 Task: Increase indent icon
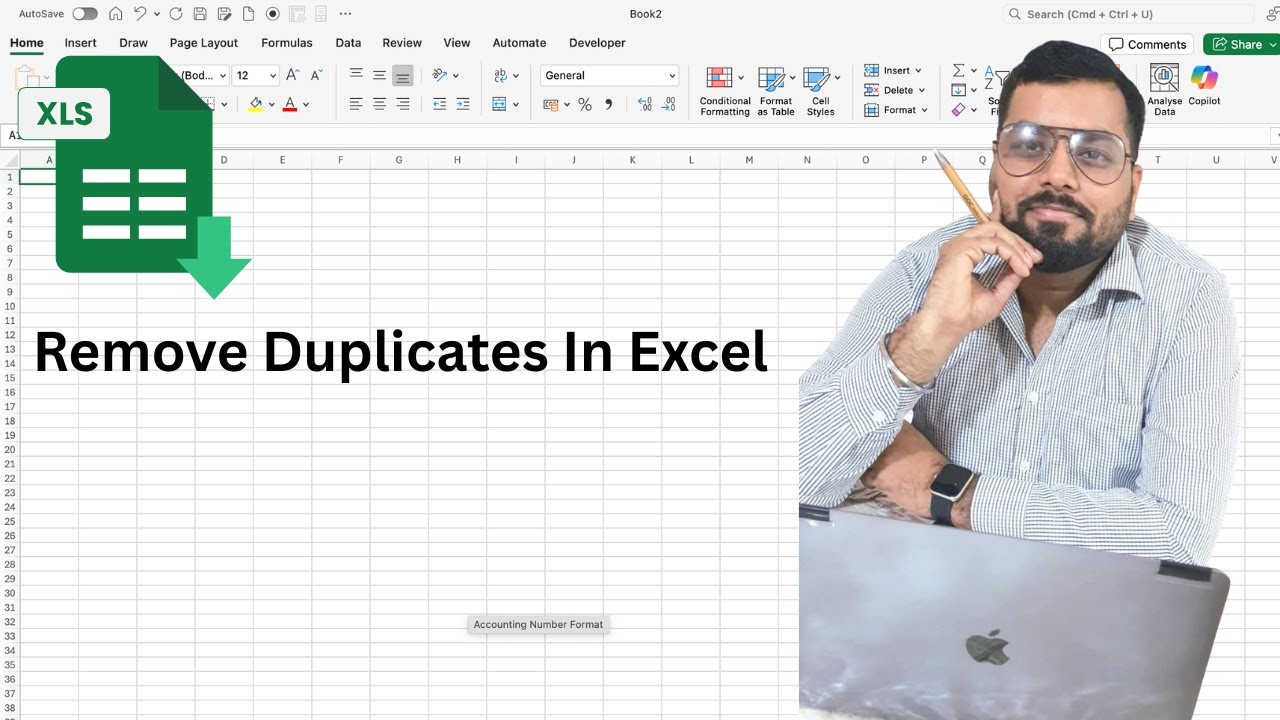[462, 104]
